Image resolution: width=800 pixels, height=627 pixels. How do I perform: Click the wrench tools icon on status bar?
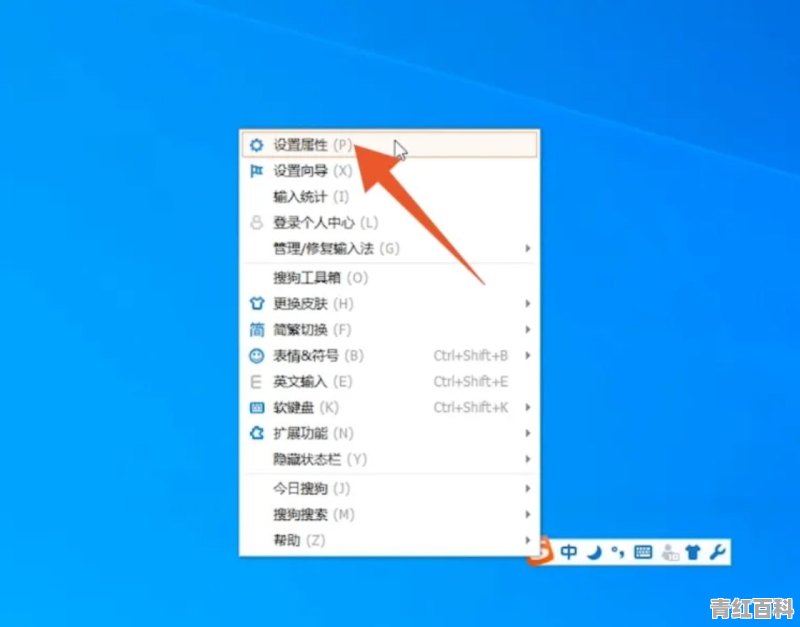point(717,552)
